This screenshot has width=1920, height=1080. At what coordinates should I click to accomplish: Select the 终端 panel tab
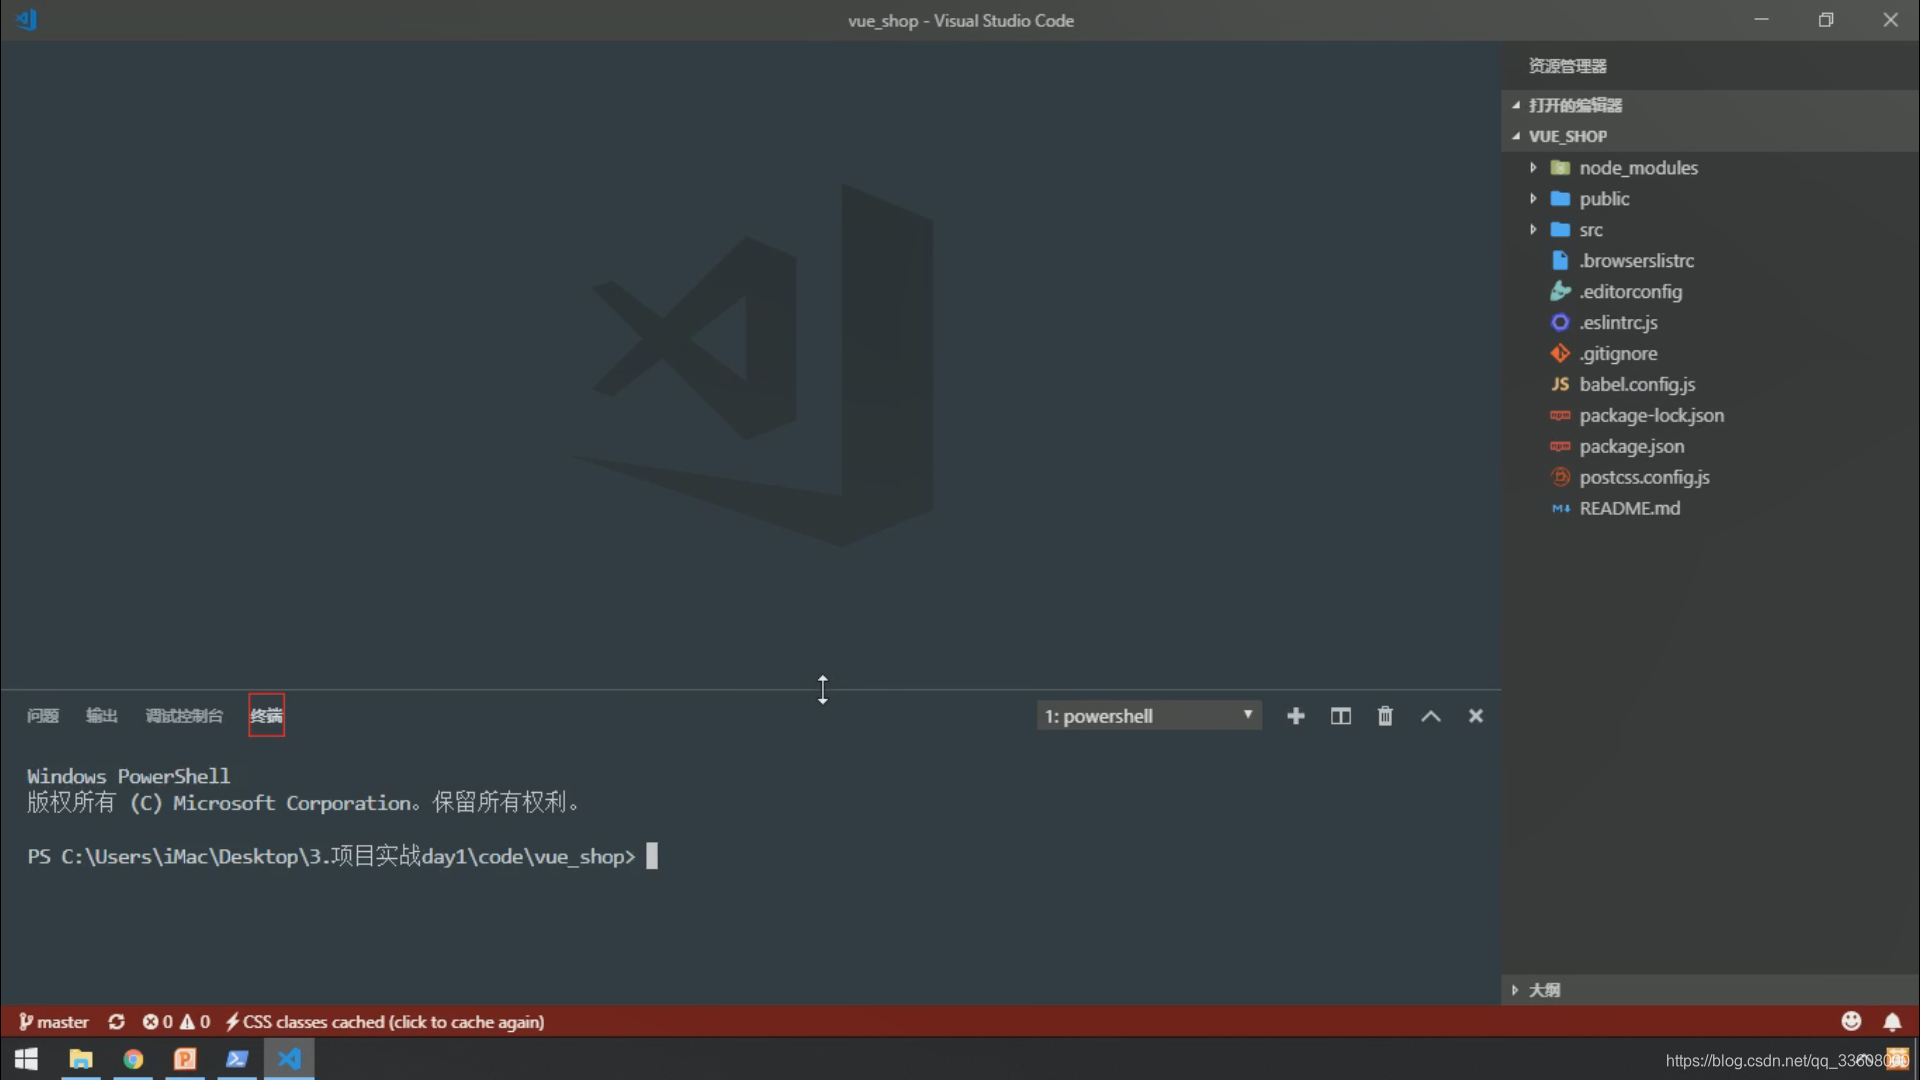tap(266, 716)
